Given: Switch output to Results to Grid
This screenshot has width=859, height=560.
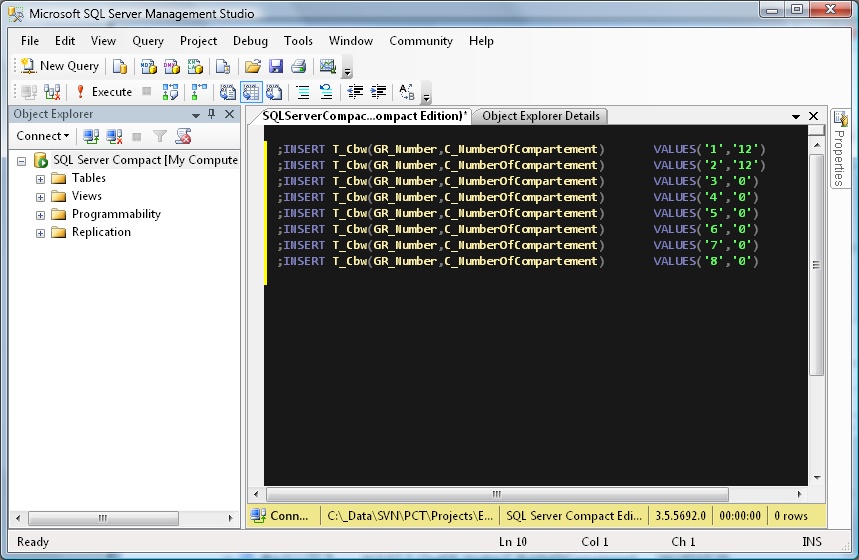Looking at the screenshot, I should tap(251, 92).
